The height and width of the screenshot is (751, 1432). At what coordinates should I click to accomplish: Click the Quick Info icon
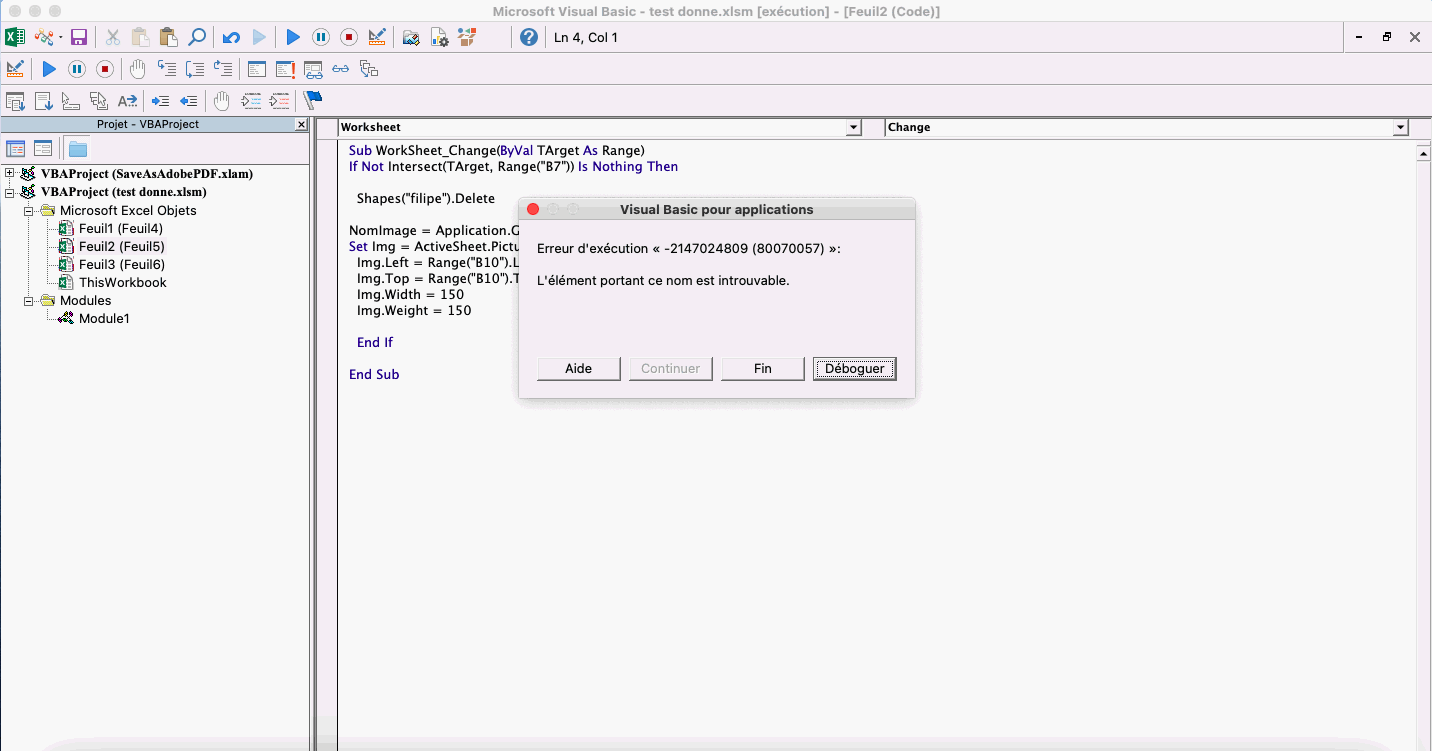pos(71,100)
